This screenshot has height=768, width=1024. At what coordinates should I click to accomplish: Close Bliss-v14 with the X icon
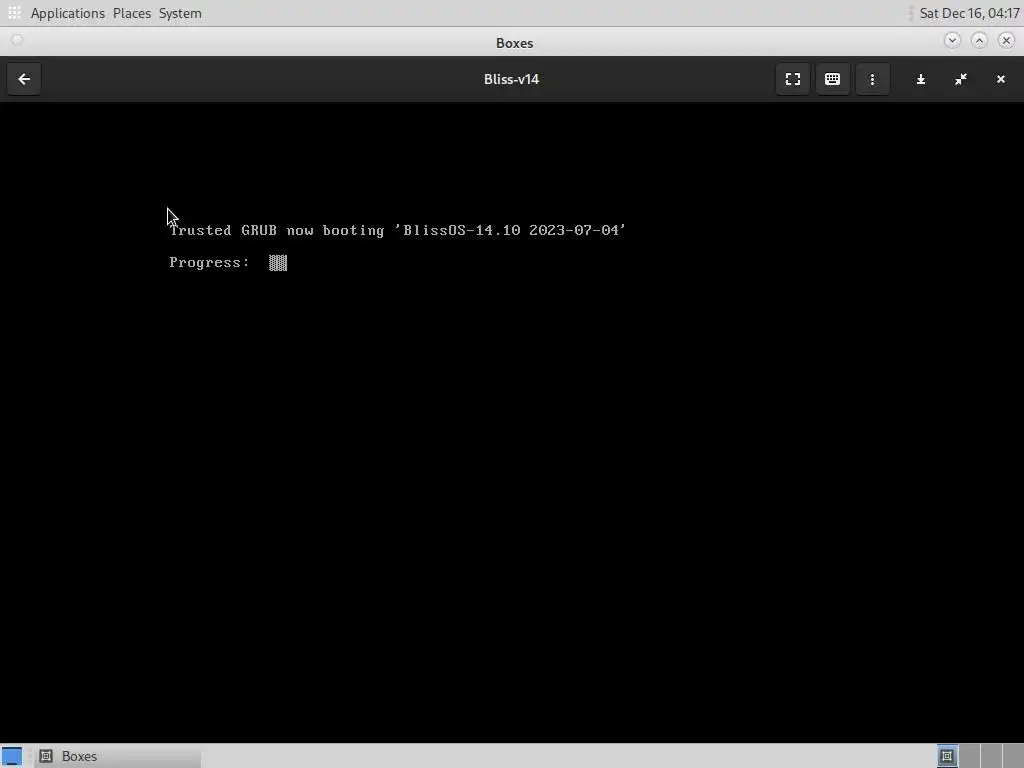[x=1000, y=79]
